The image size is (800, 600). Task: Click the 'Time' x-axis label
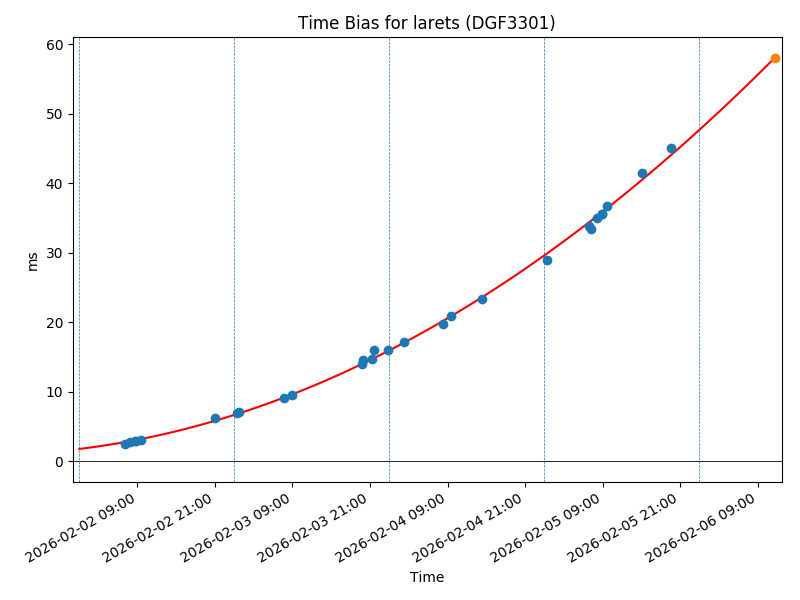point(426,577)
